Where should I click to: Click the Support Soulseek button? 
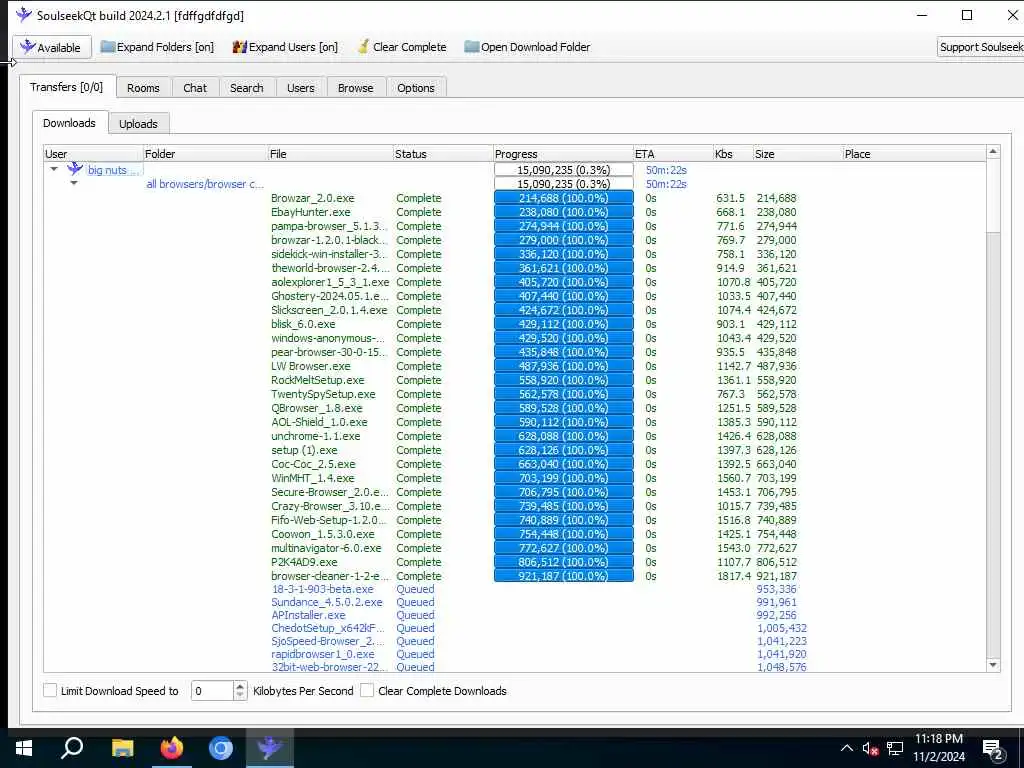[x=980, y=47]
